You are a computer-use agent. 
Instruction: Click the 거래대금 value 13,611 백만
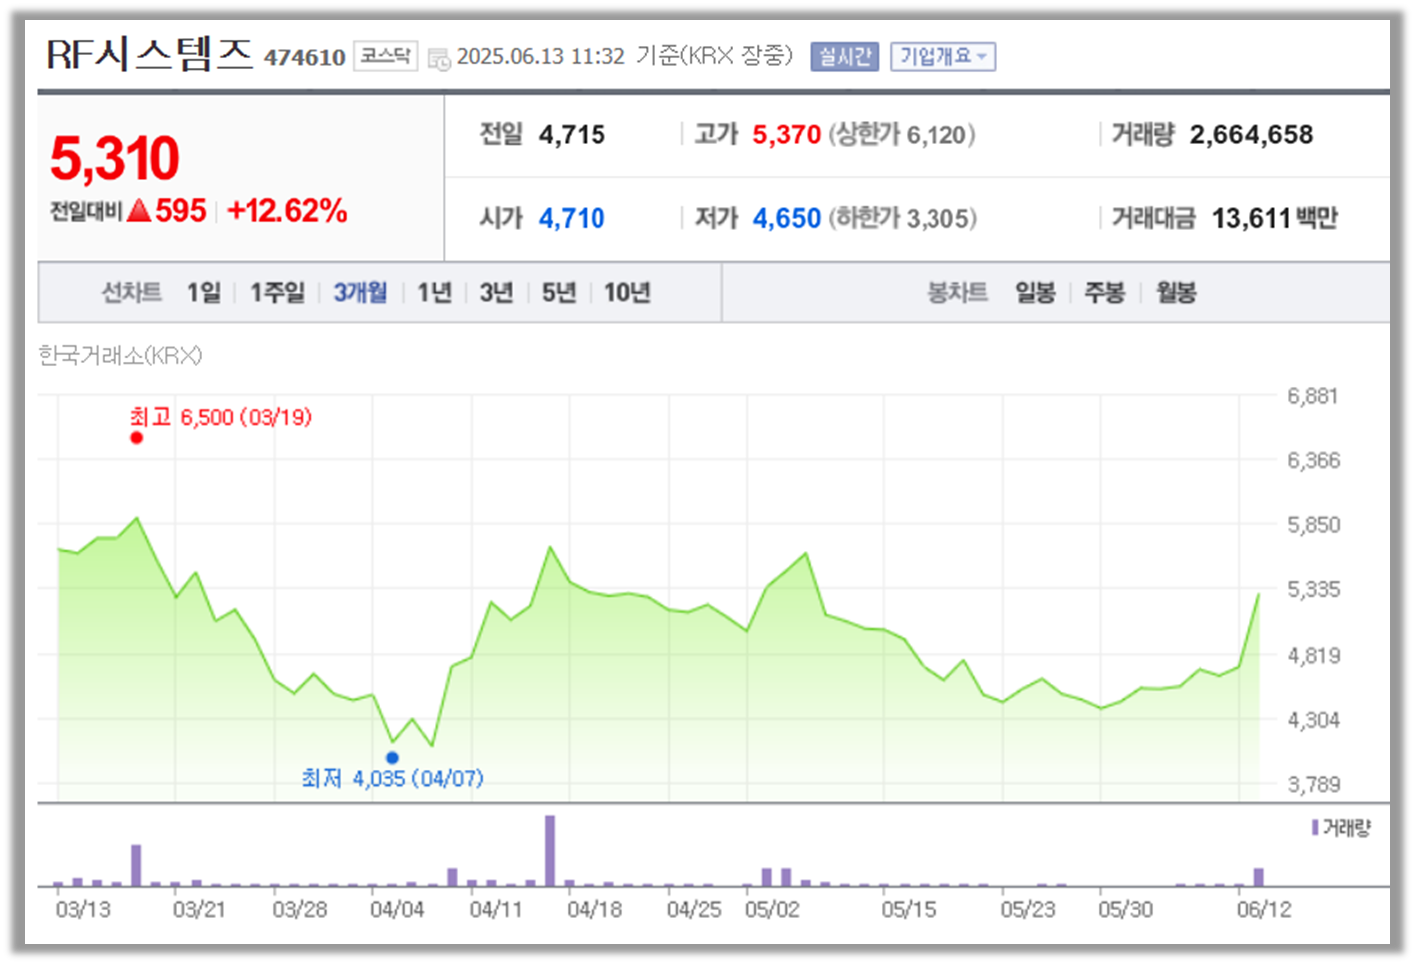click(1275, 218)
